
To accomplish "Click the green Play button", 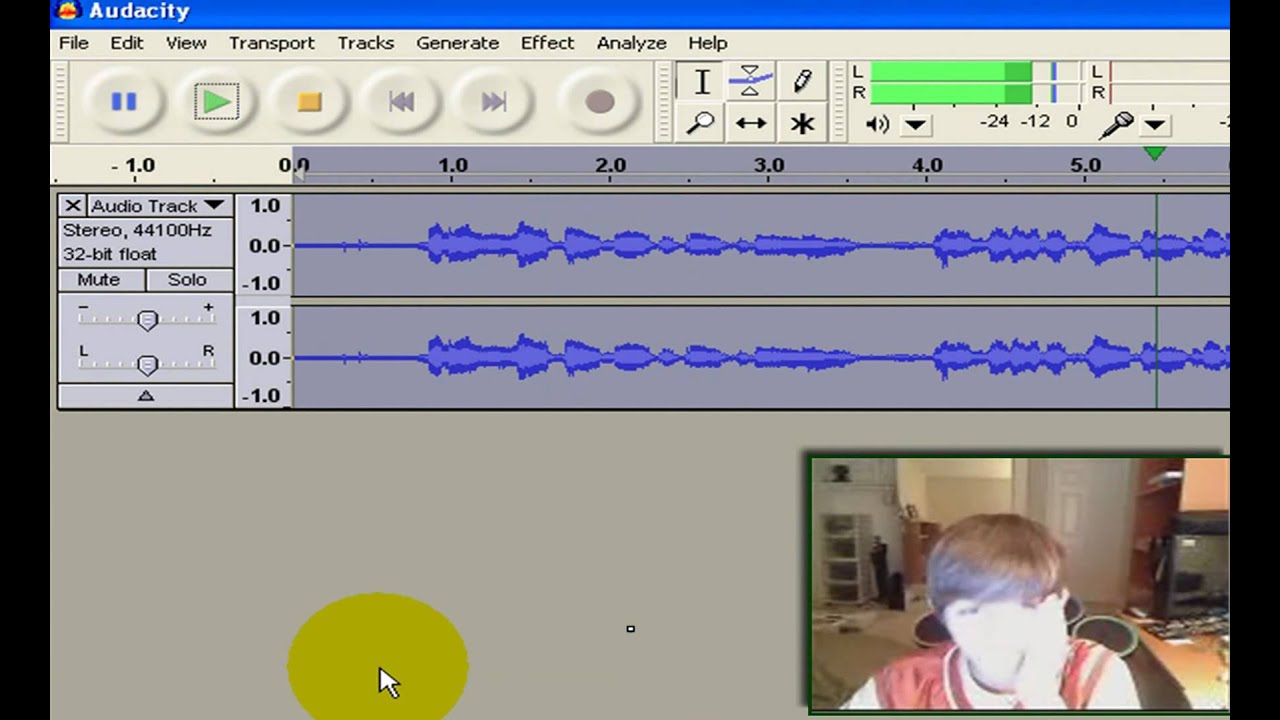I will coord(216,101).
